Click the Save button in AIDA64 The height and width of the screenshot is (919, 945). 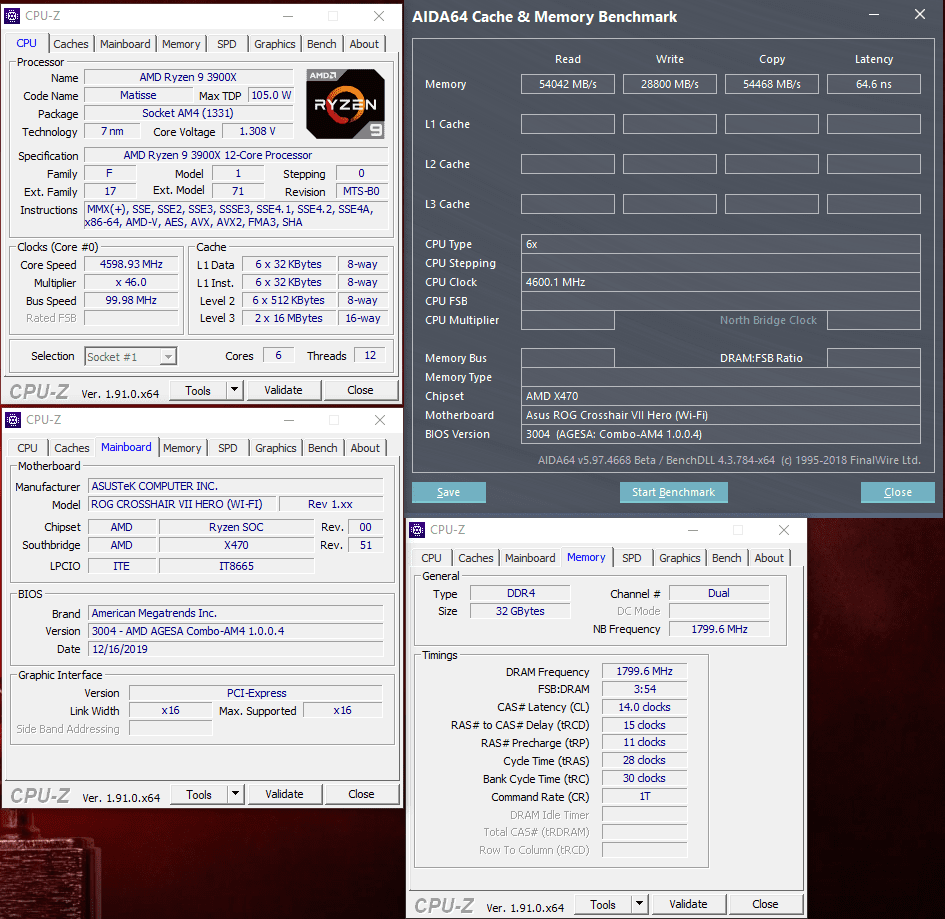[448, 492]
